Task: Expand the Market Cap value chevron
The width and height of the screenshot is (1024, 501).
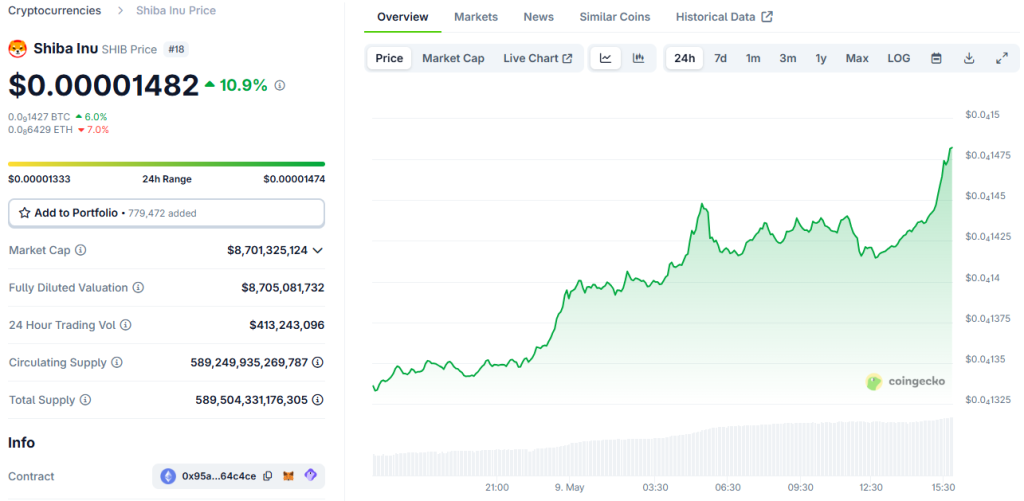Action: pos(318,250)
